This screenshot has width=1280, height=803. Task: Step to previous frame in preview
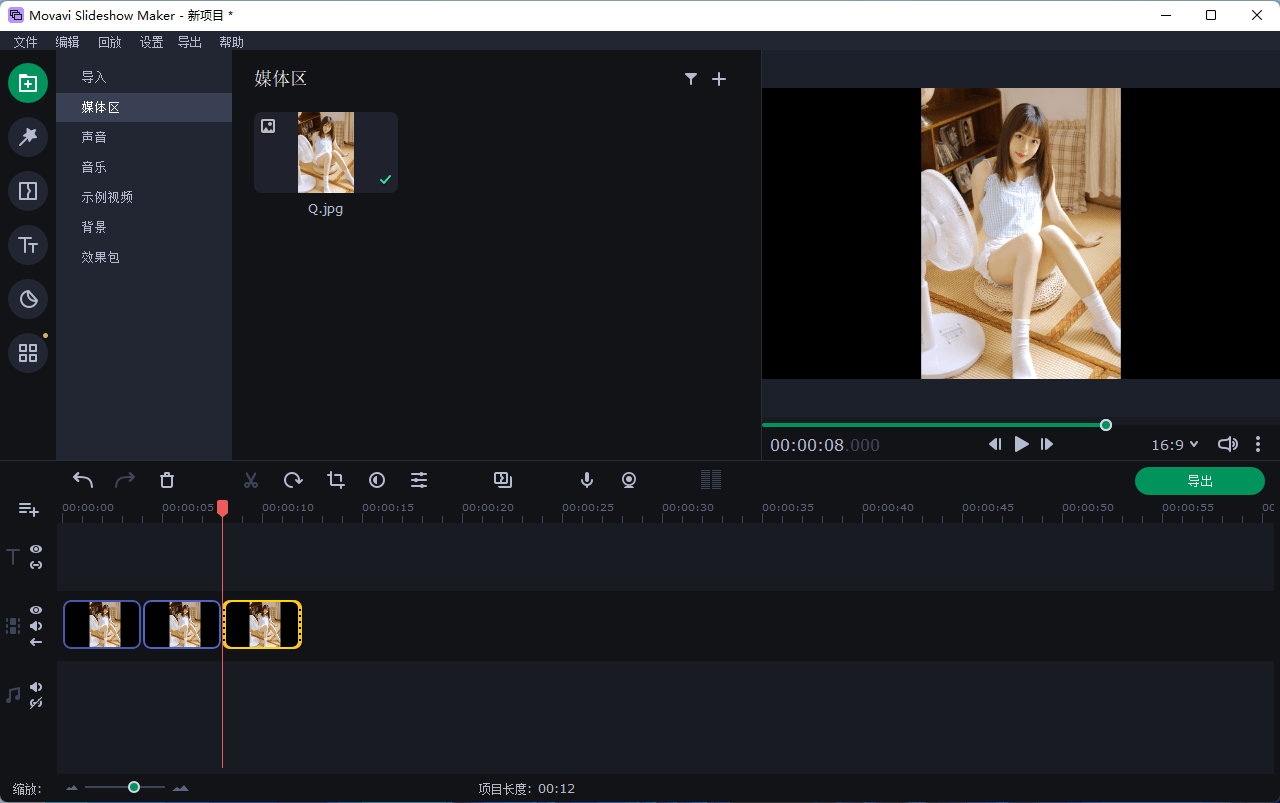pyautogui.click(x=995, y=444)
